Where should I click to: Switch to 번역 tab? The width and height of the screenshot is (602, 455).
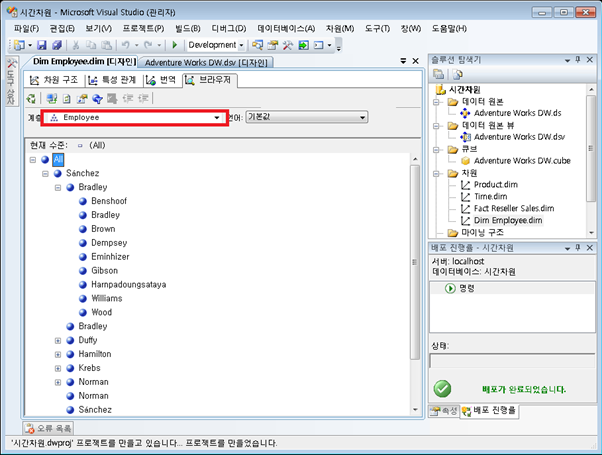[x=161, y=80]
